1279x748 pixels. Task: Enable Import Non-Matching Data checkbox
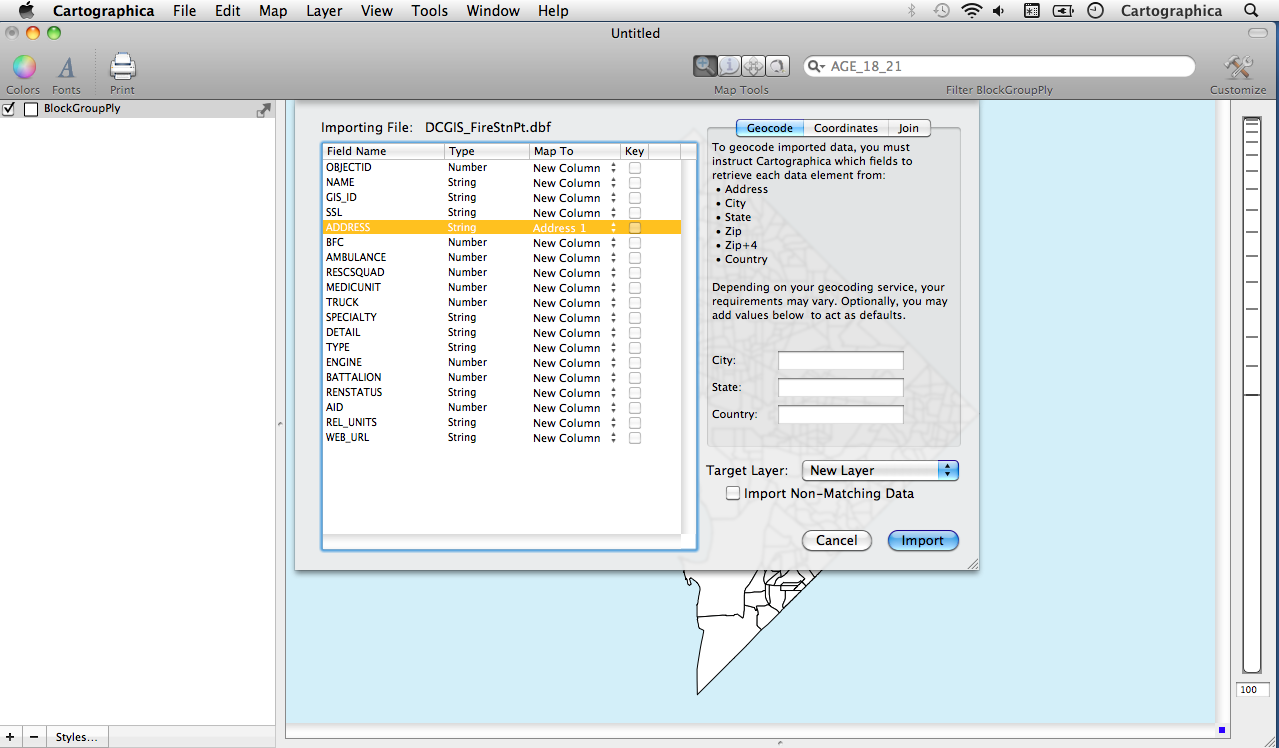(733, 493)
